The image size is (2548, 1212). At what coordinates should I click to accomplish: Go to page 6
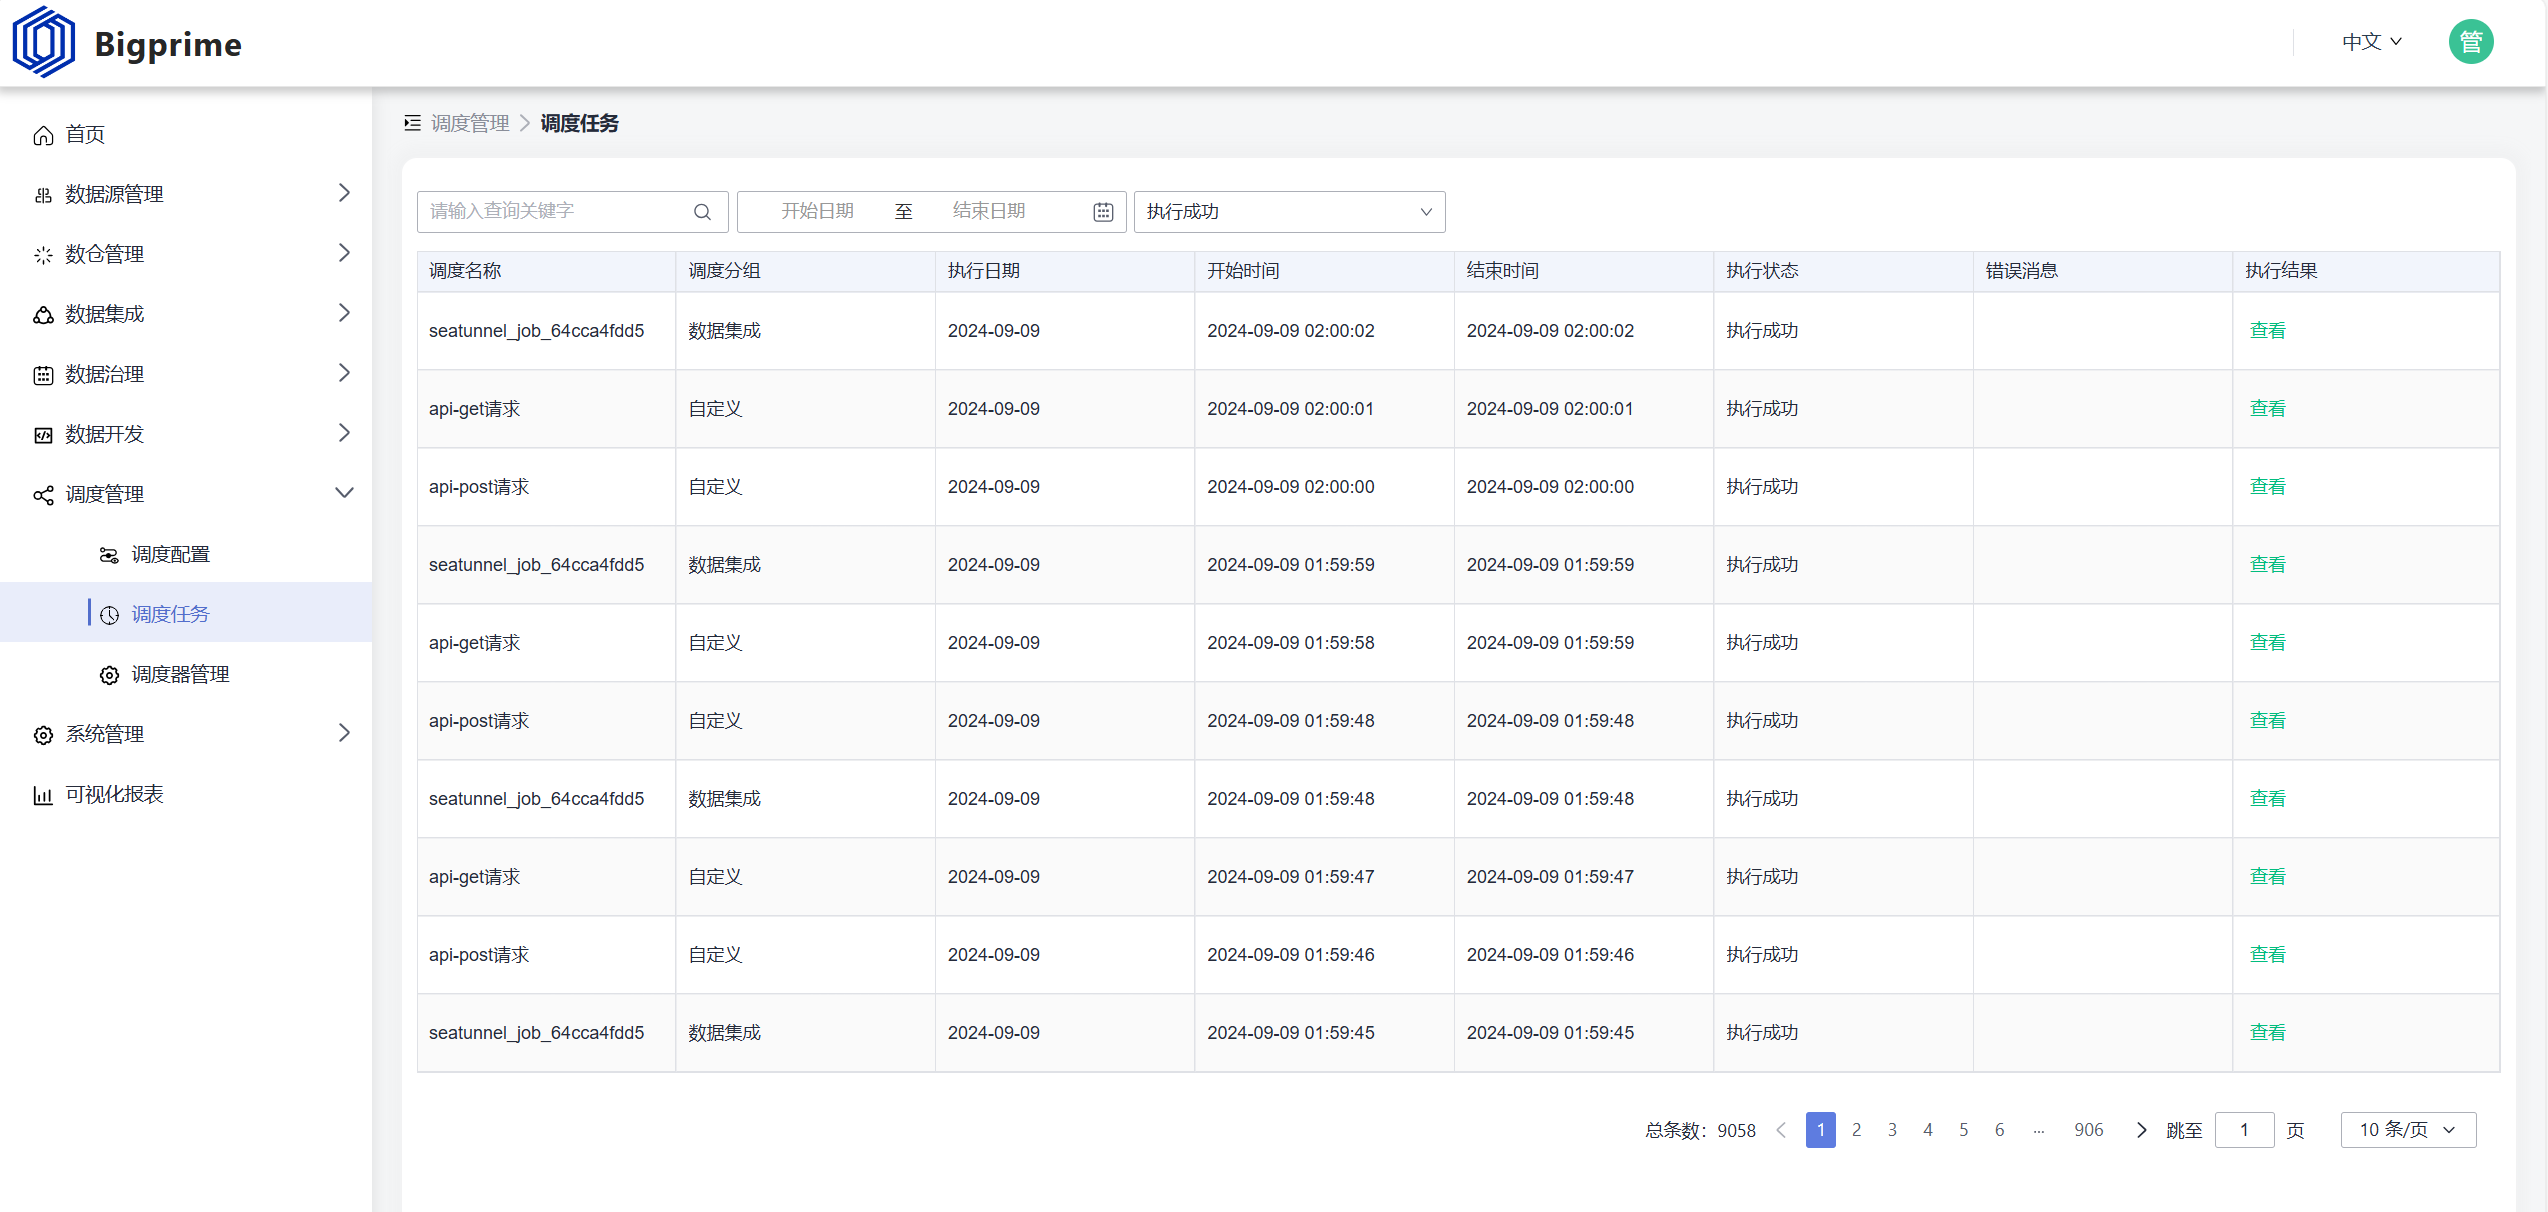pos(1999,1130)
